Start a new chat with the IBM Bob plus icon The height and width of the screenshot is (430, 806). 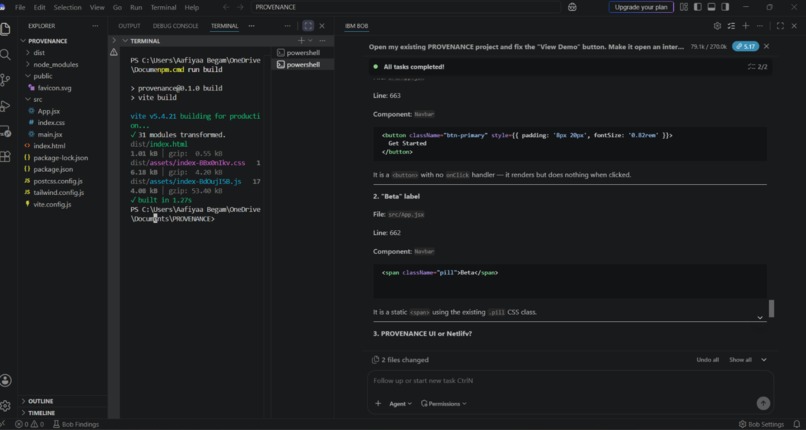coord(746,26)
